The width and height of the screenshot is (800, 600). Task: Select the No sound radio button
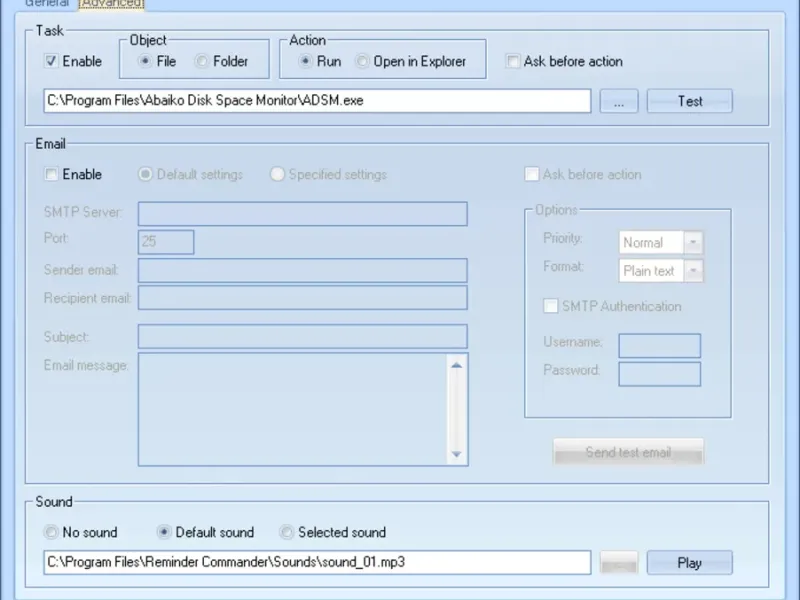[51, 532]
